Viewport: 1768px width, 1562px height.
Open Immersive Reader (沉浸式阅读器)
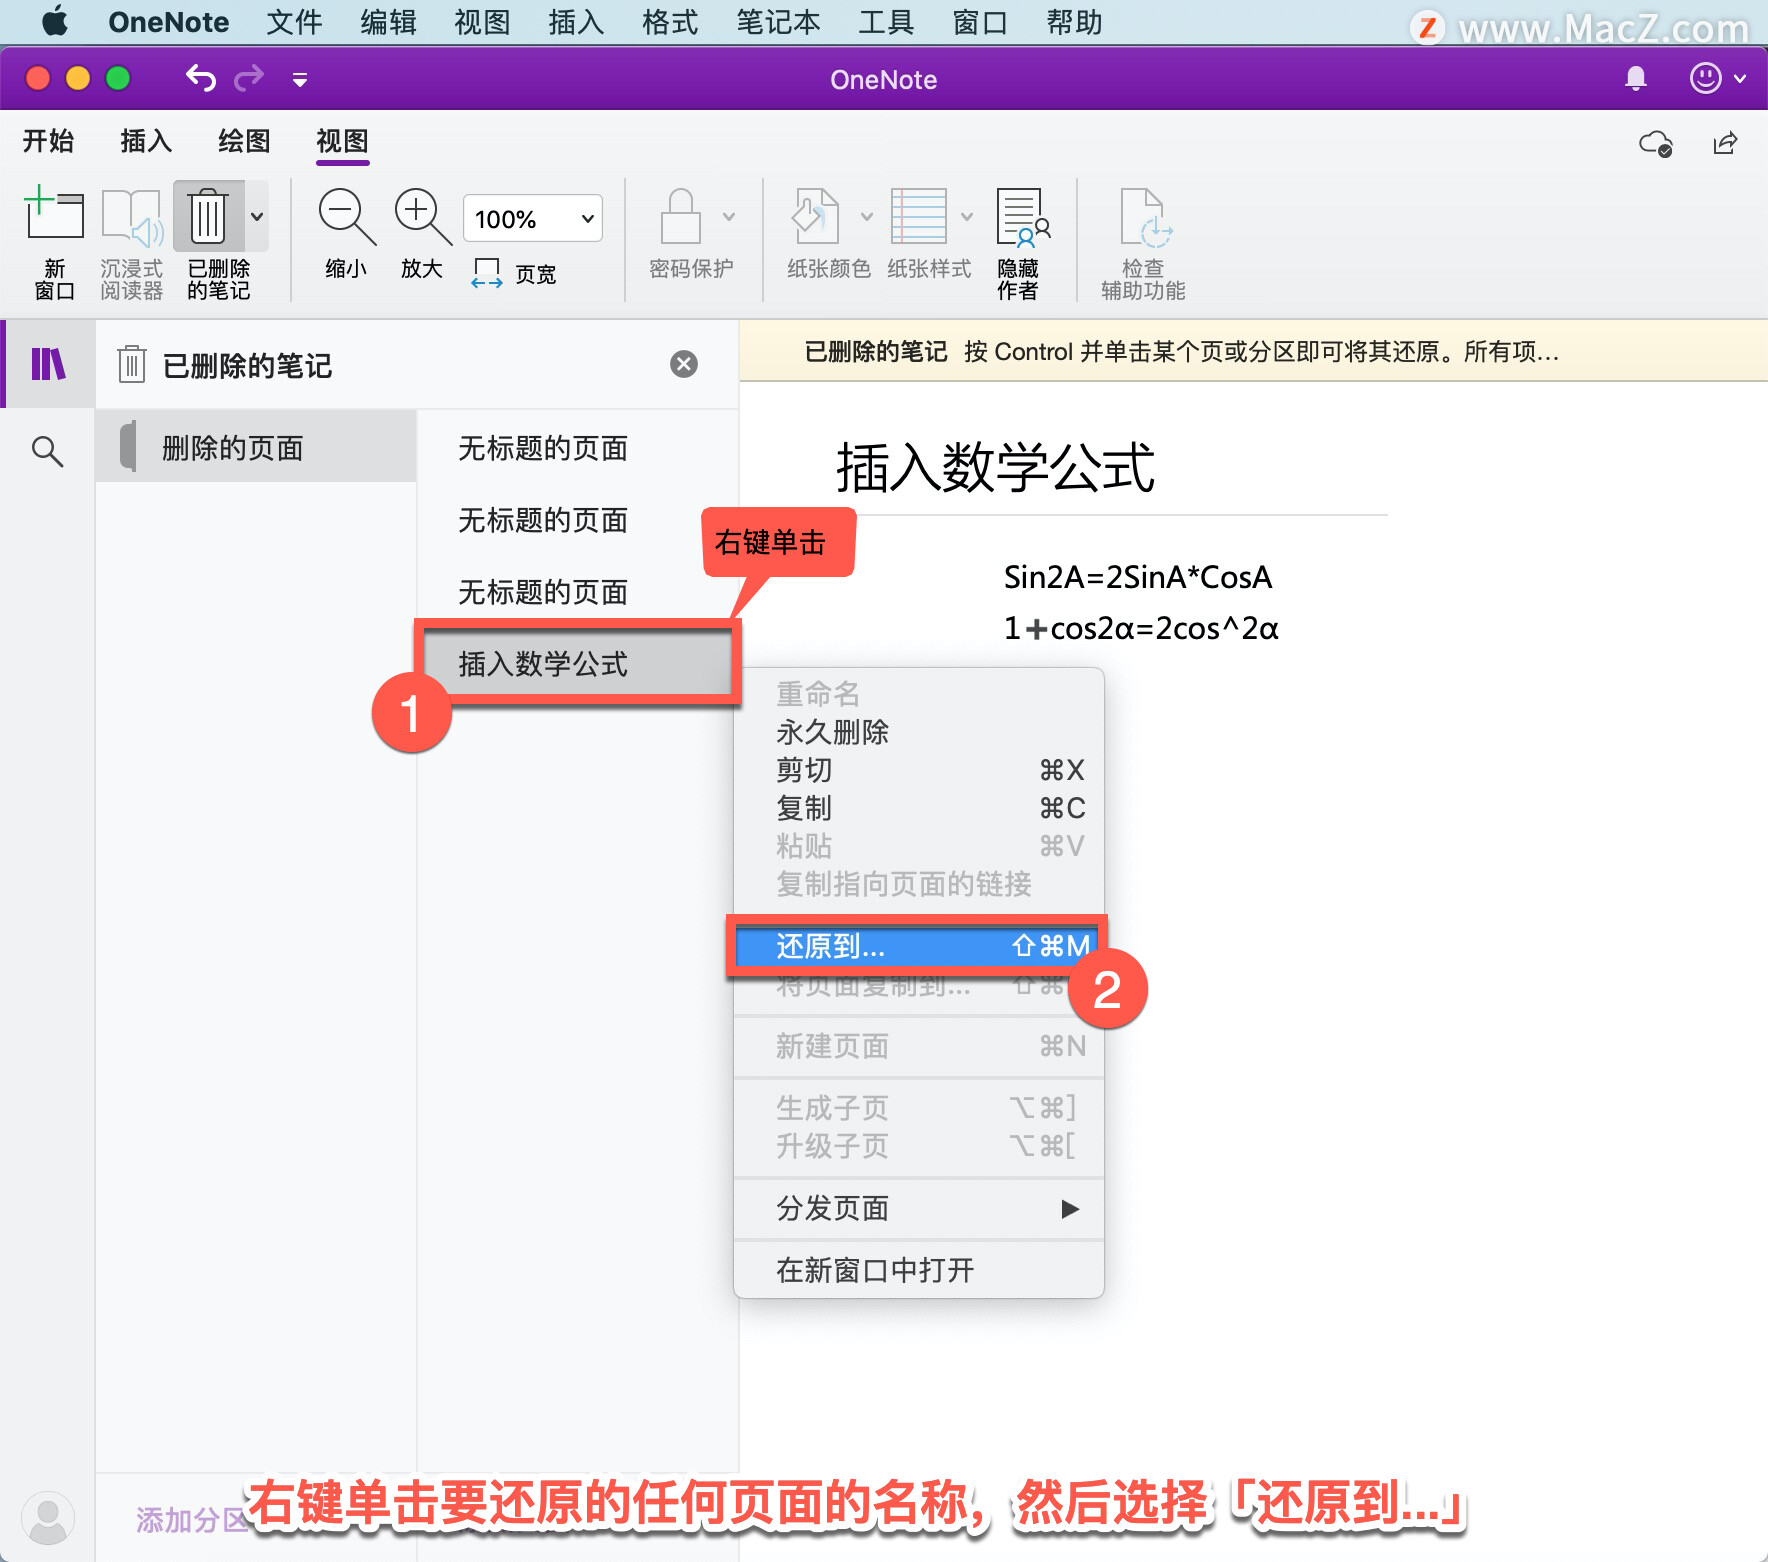pyautogui.click(x=131, y=242)
